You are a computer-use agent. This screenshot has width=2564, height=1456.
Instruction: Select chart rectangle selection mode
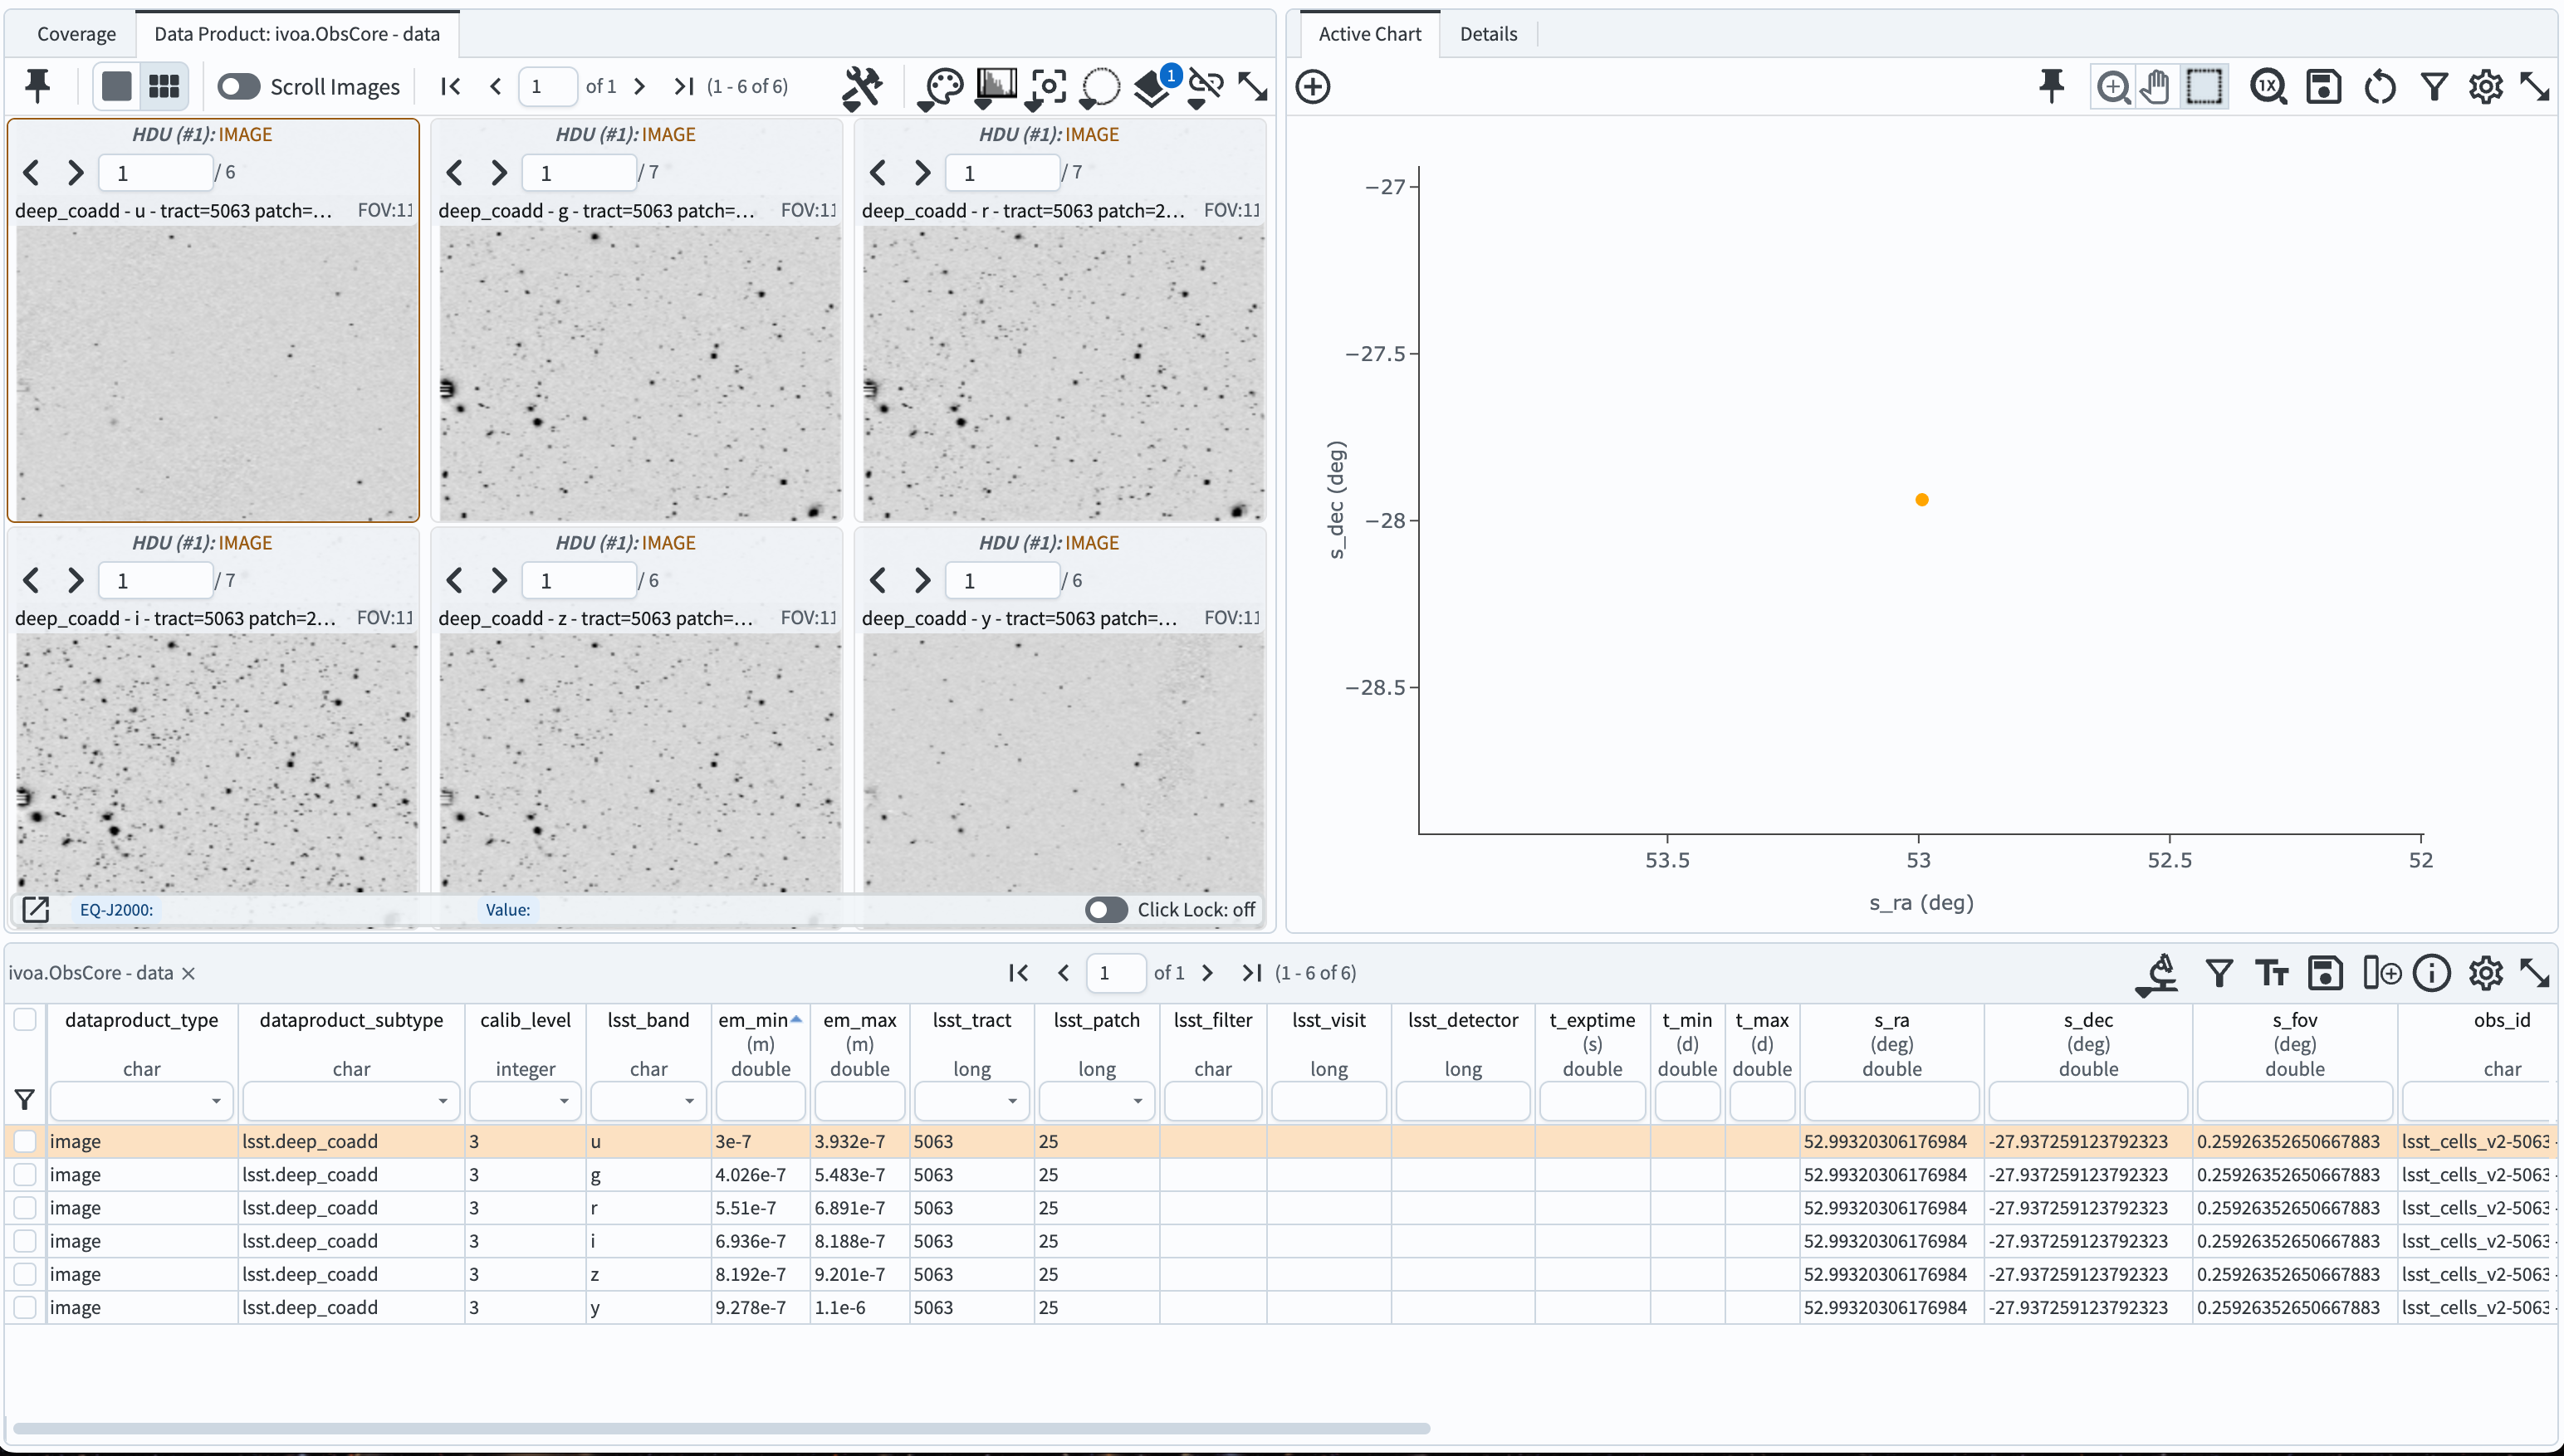pyautogui.click(x=2204, y=87)
